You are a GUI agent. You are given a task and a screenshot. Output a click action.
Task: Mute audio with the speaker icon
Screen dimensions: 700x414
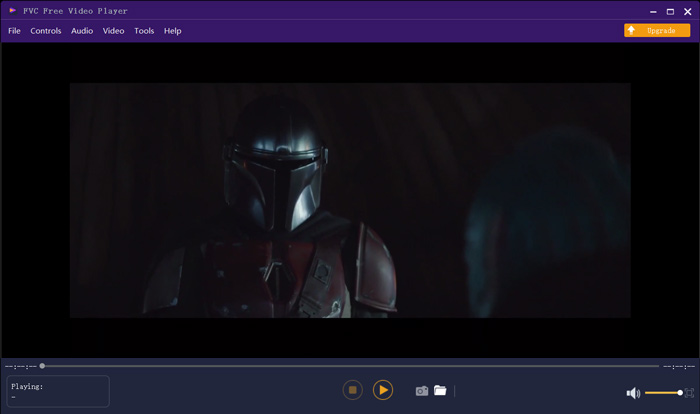coord(633,393)
